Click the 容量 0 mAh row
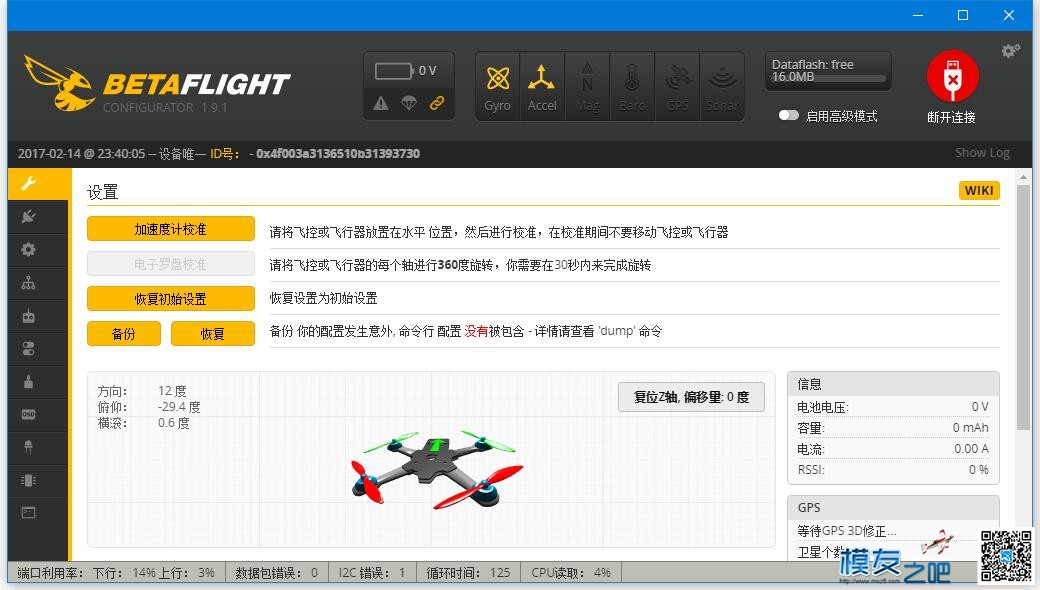This screenshot has height=590, width=1040. pyautogui.click(x=893, y=428)
